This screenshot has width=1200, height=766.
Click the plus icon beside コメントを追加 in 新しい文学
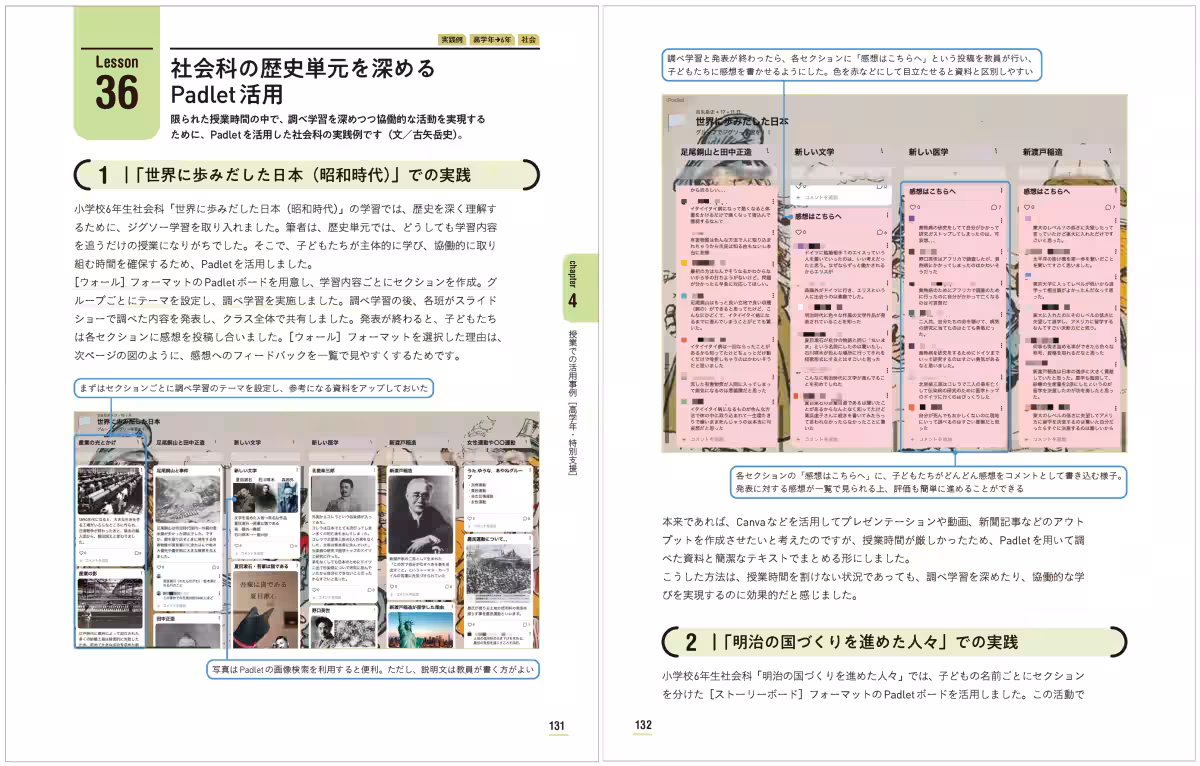pos(796,195)
